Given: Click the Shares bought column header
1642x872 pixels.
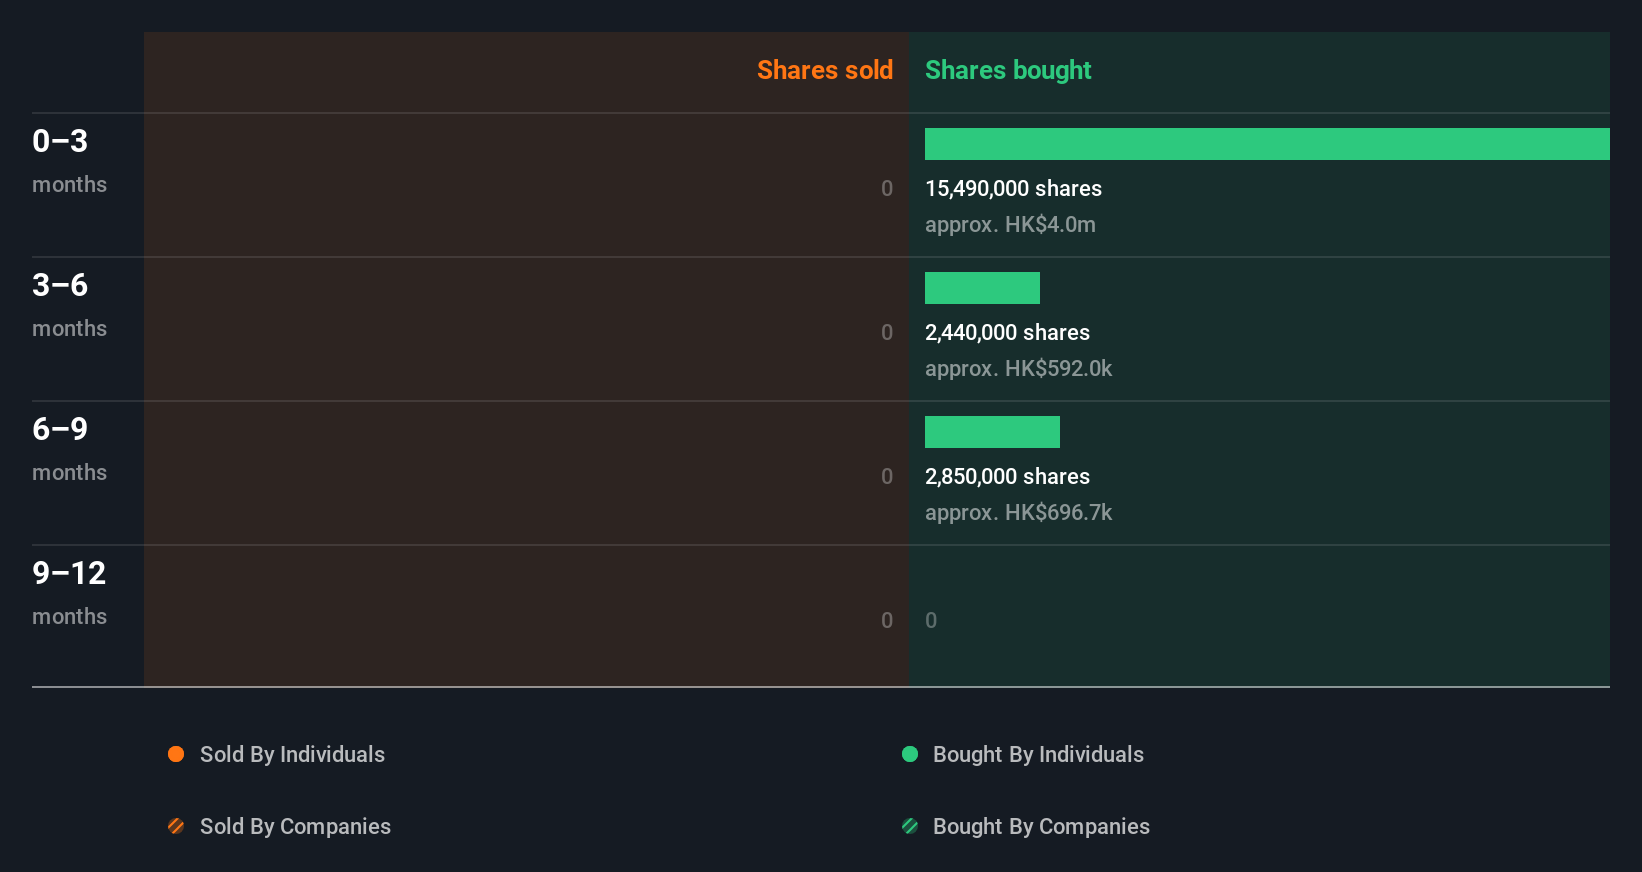Looking at the screenshot, I should pos(1008,70).
